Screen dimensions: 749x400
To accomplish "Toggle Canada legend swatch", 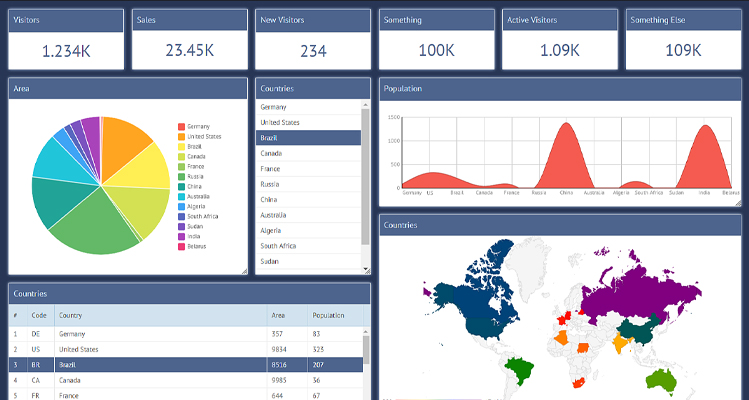I will point(182,157).
